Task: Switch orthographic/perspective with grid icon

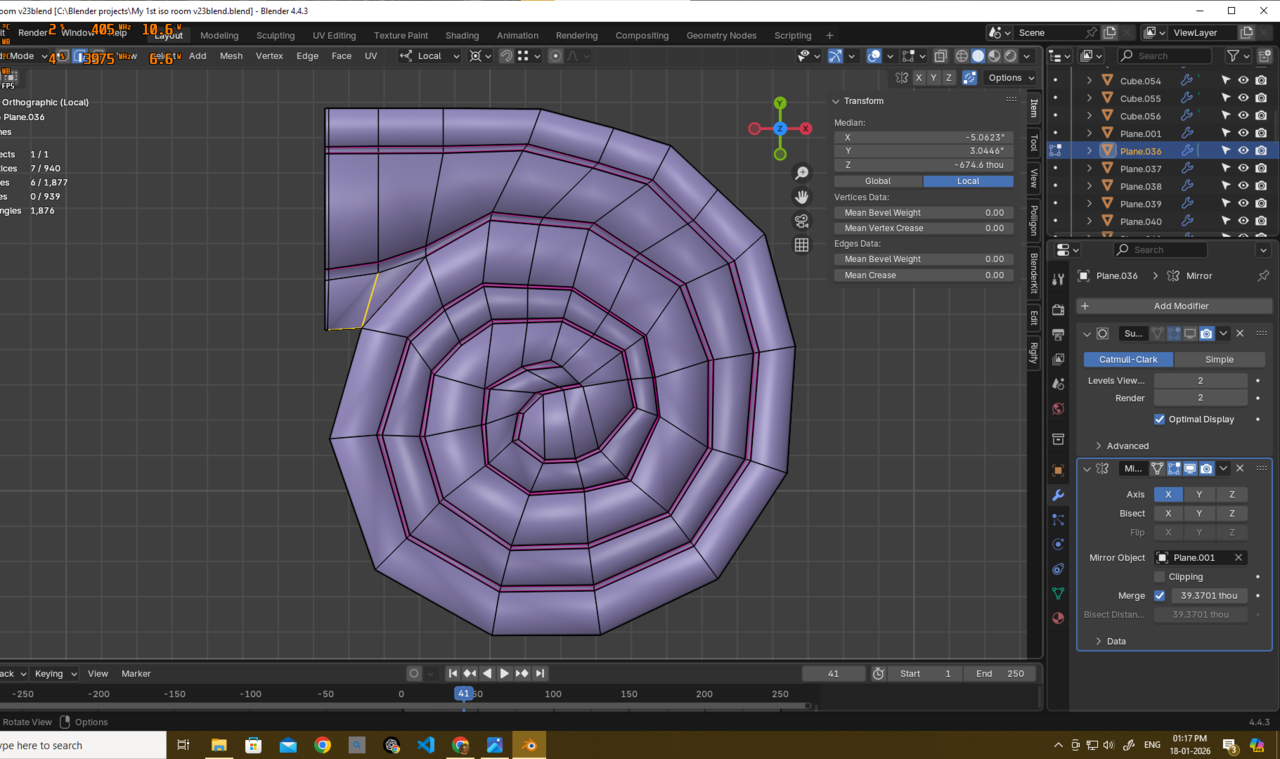Action: (x=801, y=245)
